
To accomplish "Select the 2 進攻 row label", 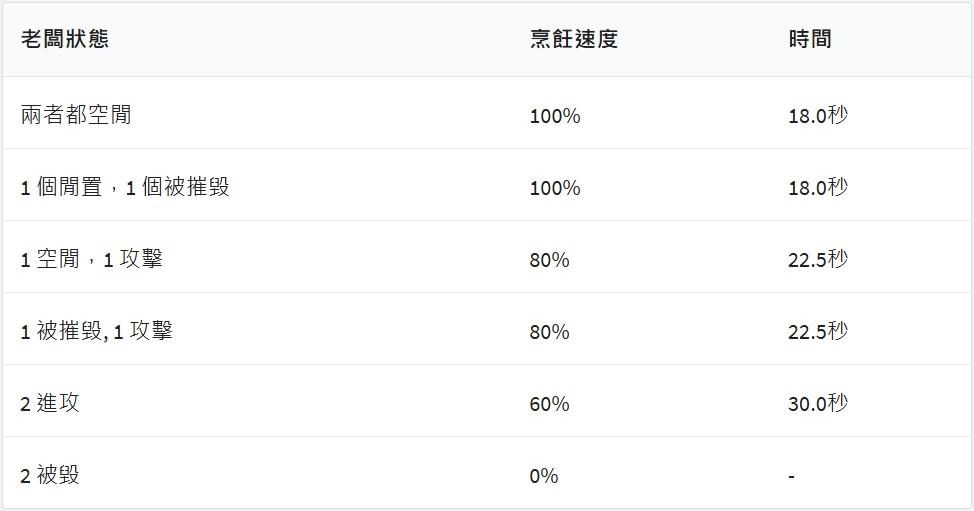I will tap(50, 403).
